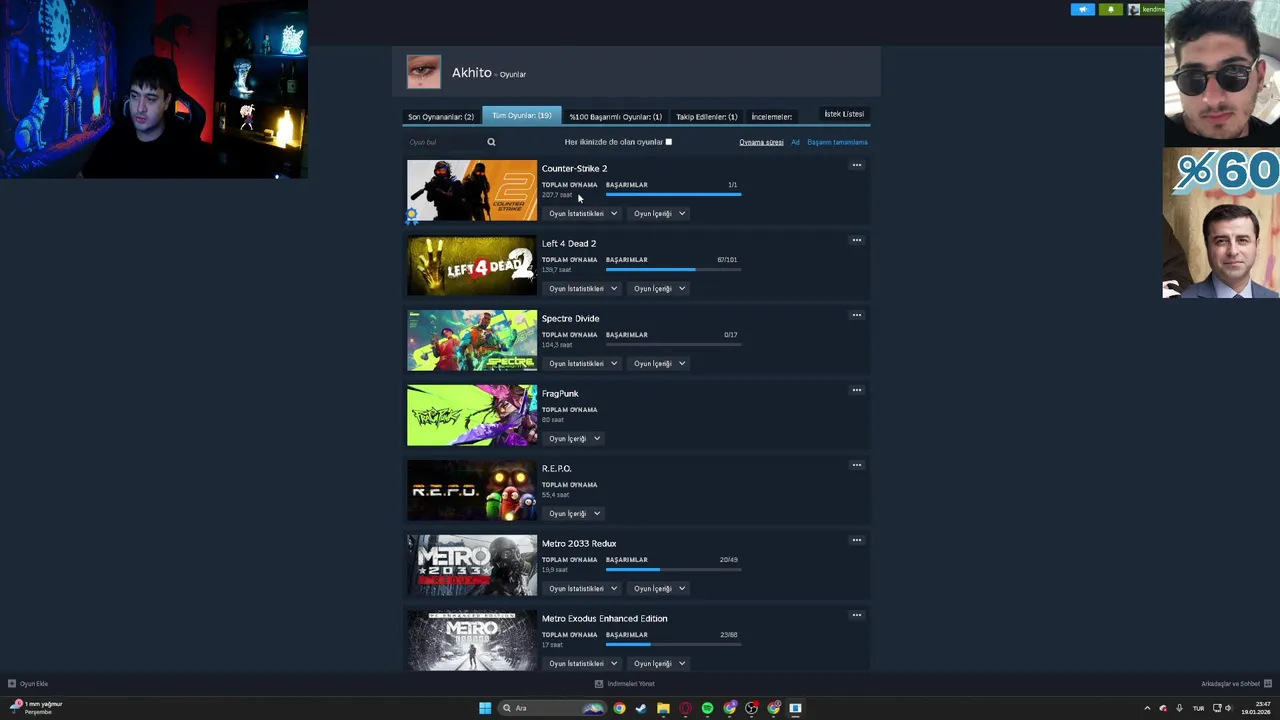Click the TUR keyboard language indicator
This screenshot has width=1280, height=720.
pos(1198,708)
